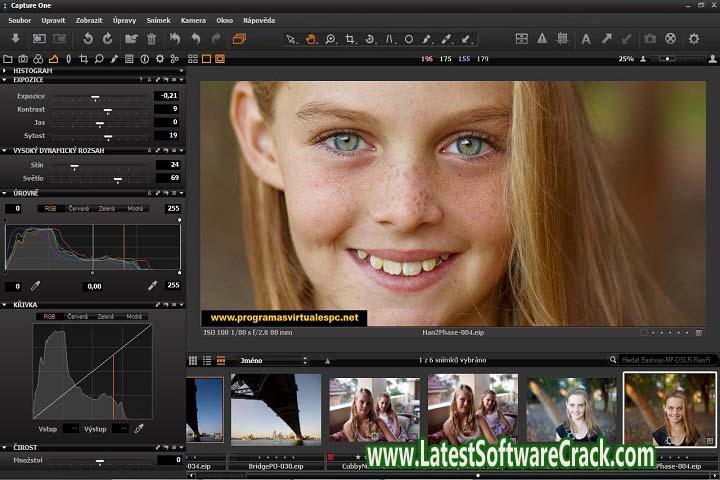Select Modrá channel in Křivka
720x480 pixels.
pyautogui.click(x=134, y=317)
